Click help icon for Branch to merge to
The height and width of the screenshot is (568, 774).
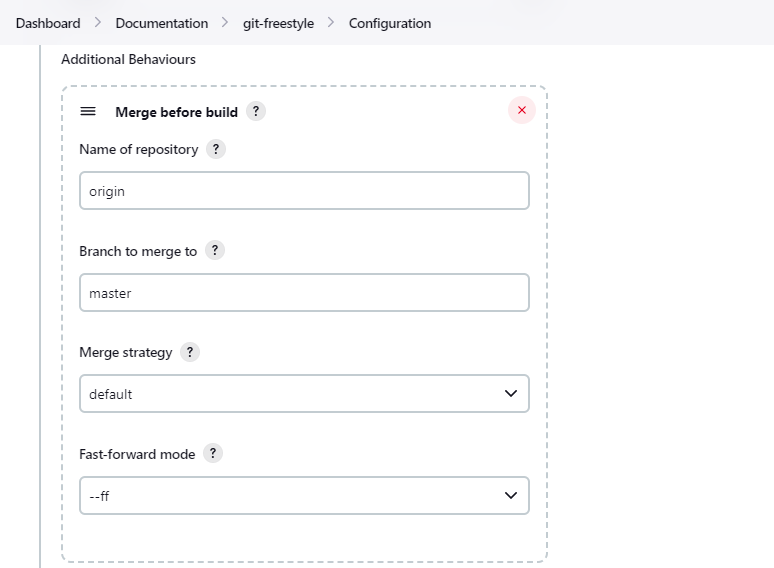coord(215,250)
